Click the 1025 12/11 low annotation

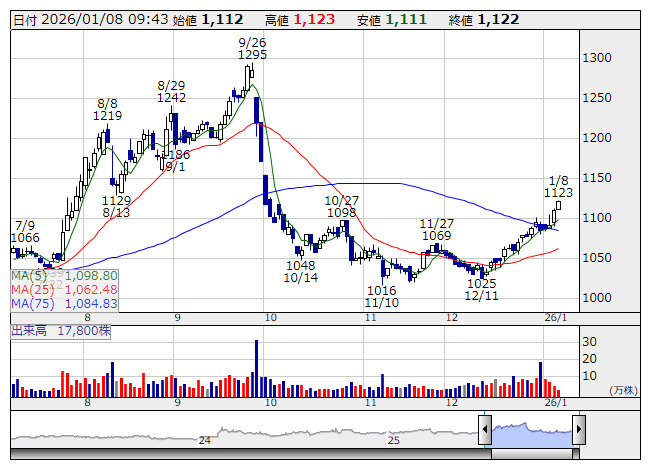click(x=481, y=290)
